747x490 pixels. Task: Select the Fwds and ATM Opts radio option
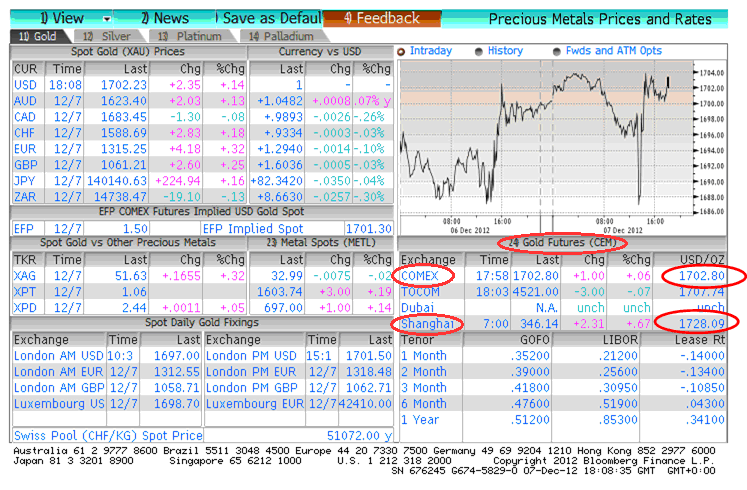point(556,51)
